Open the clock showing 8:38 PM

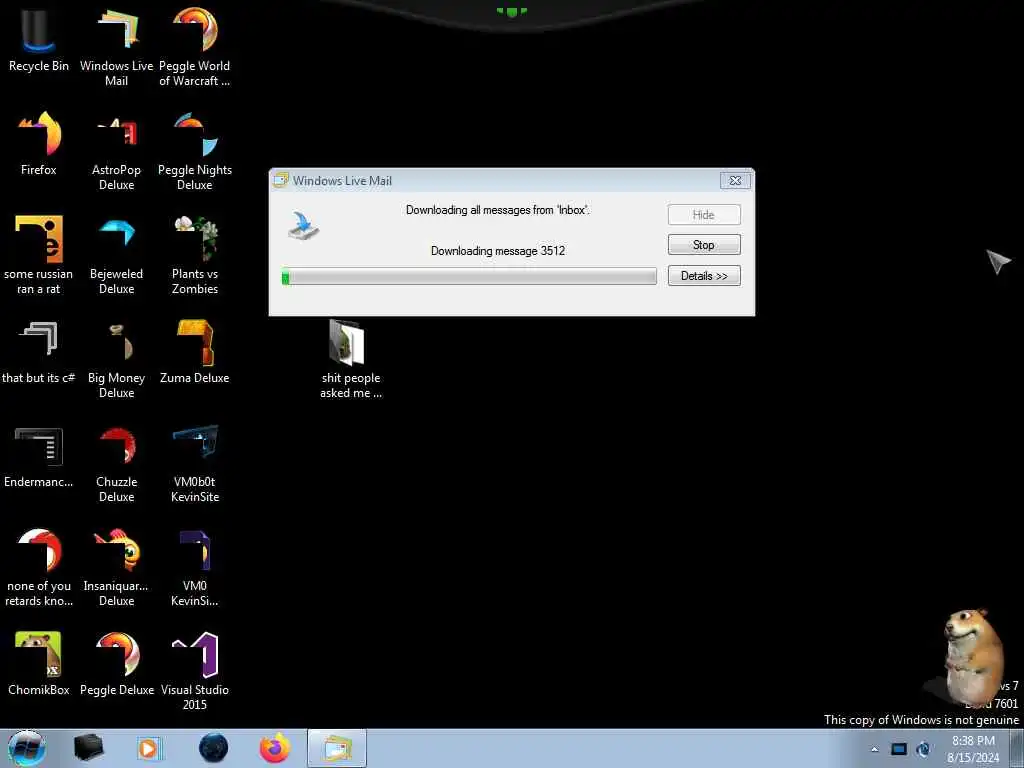[973, 749]
